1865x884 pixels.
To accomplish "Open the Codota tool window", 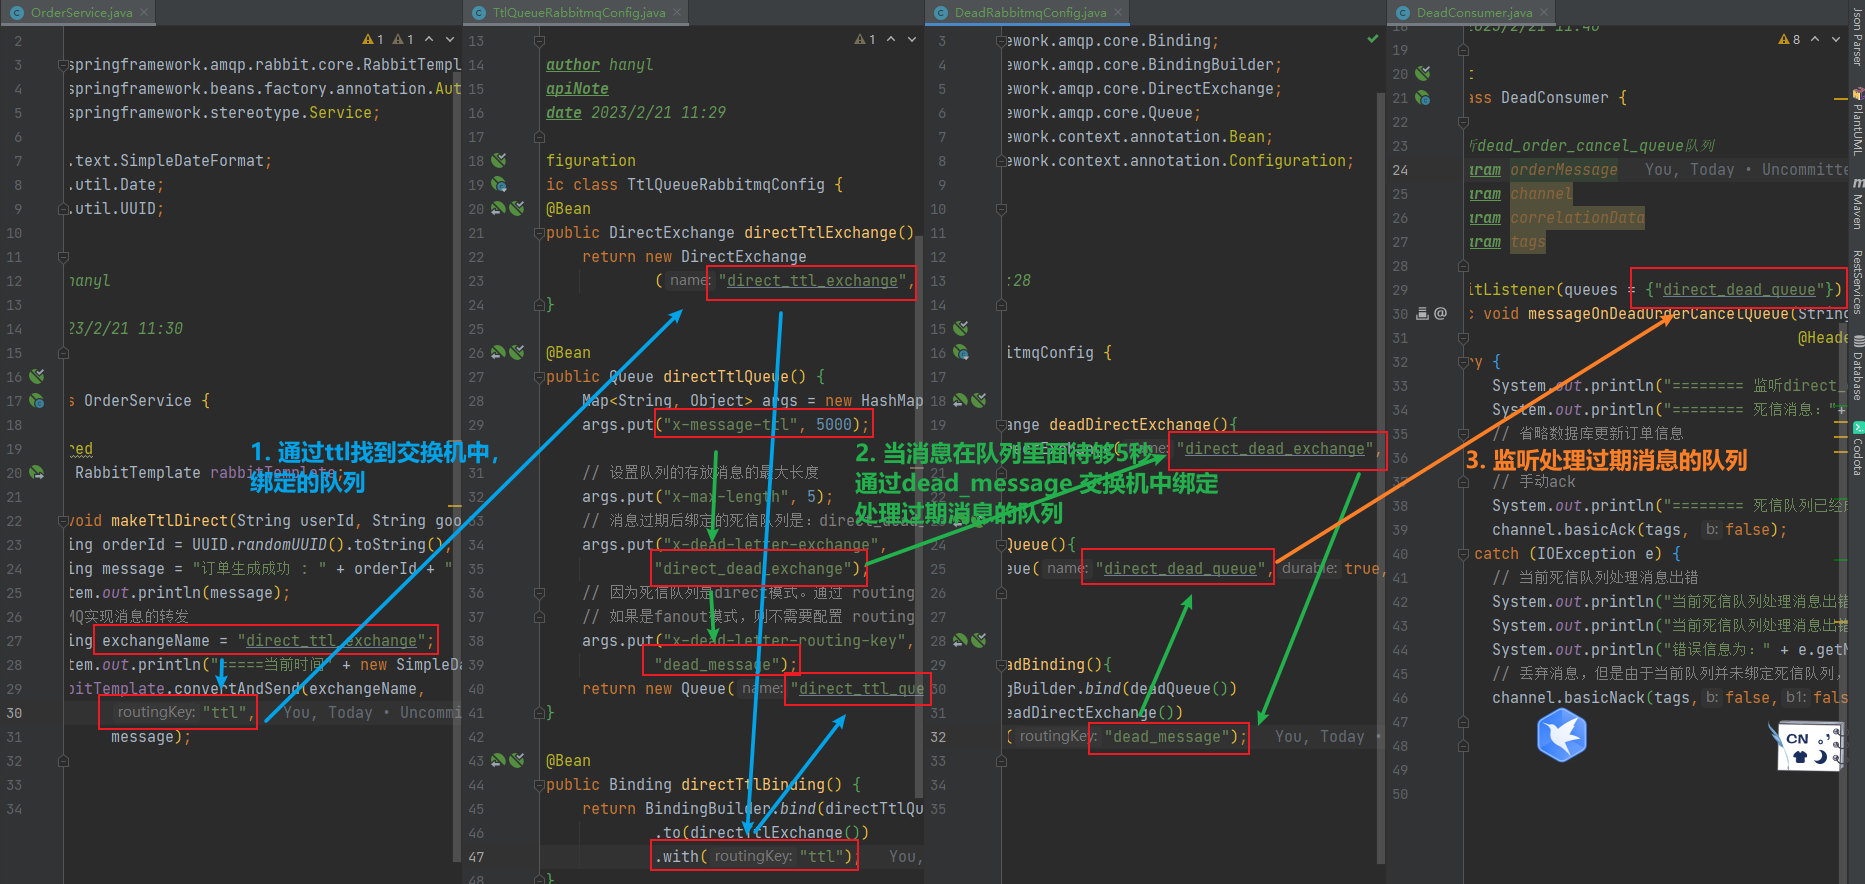I will (x=1857, y=450).
